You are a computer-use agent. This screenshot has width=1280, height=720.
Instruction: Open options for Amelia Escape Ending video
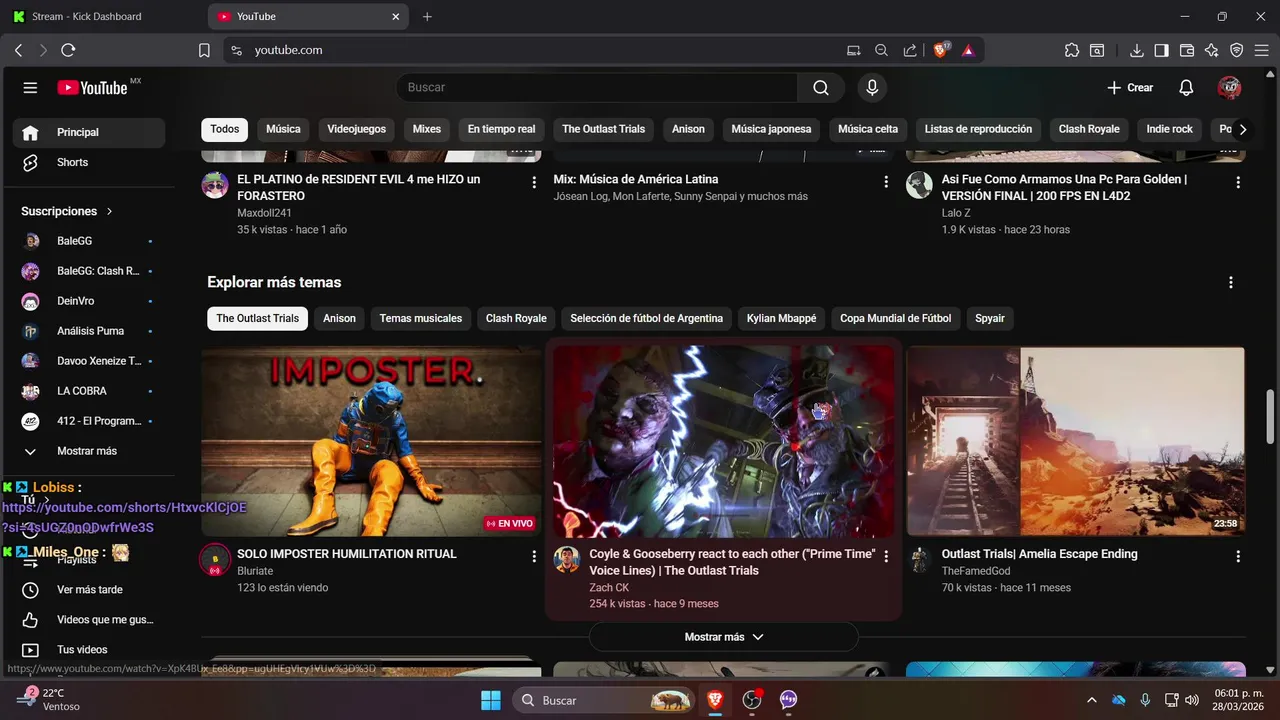coord(1238,556)
